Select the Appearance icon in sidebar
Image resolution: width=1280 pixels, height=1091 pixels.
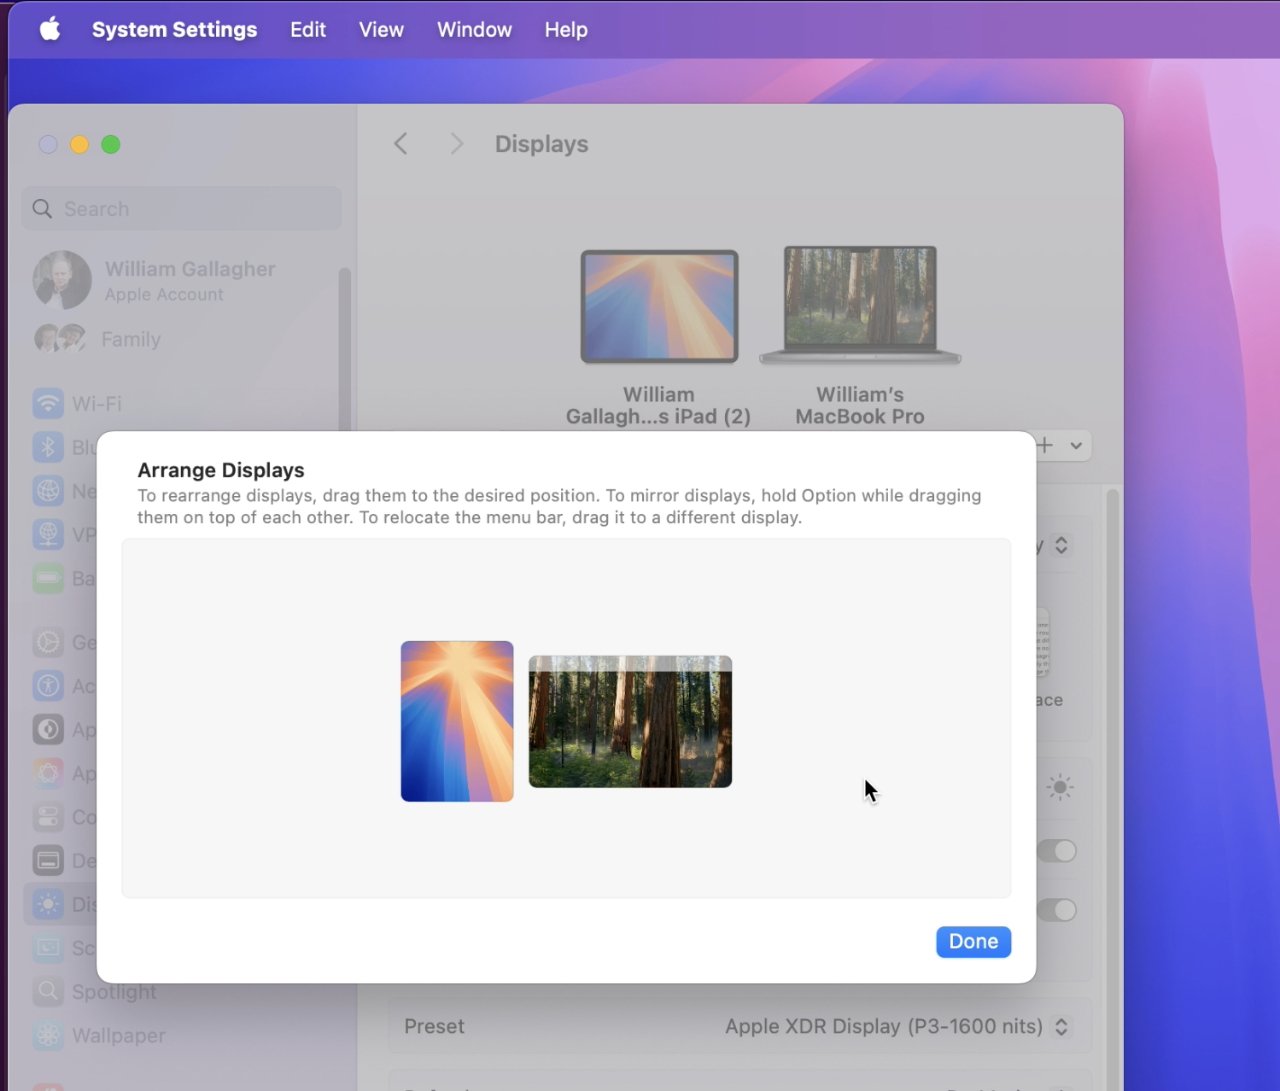(48, 729)
